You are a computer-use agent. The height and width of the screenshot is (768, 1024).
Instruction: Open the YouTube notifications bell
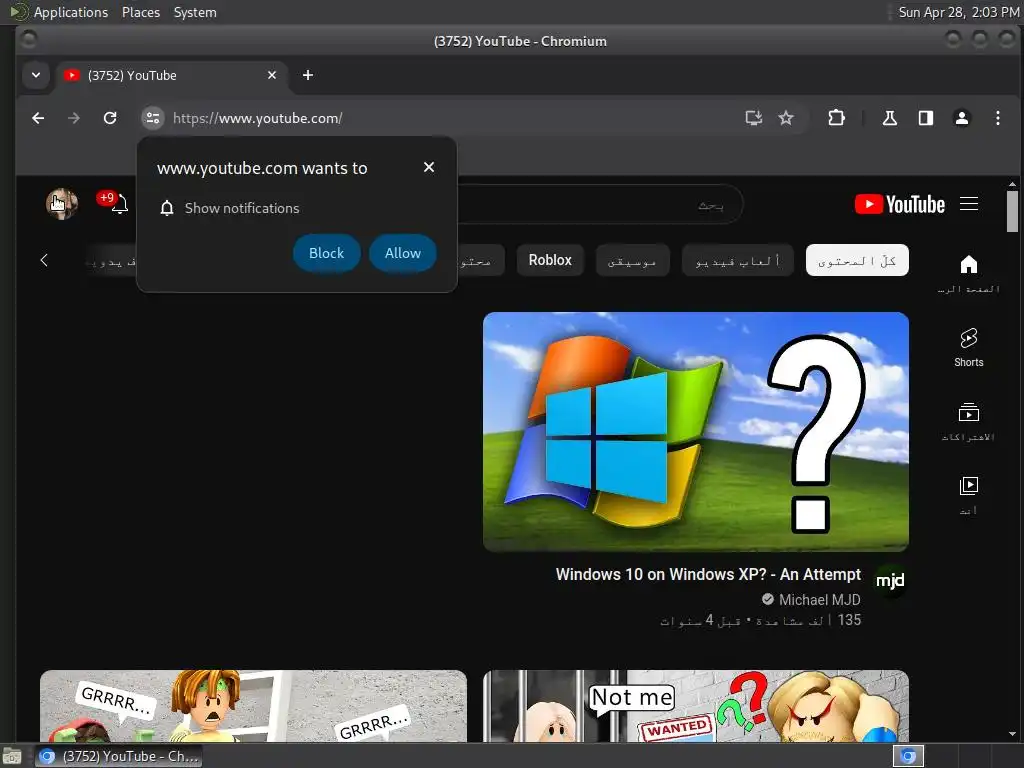click(x=119, y=204)
